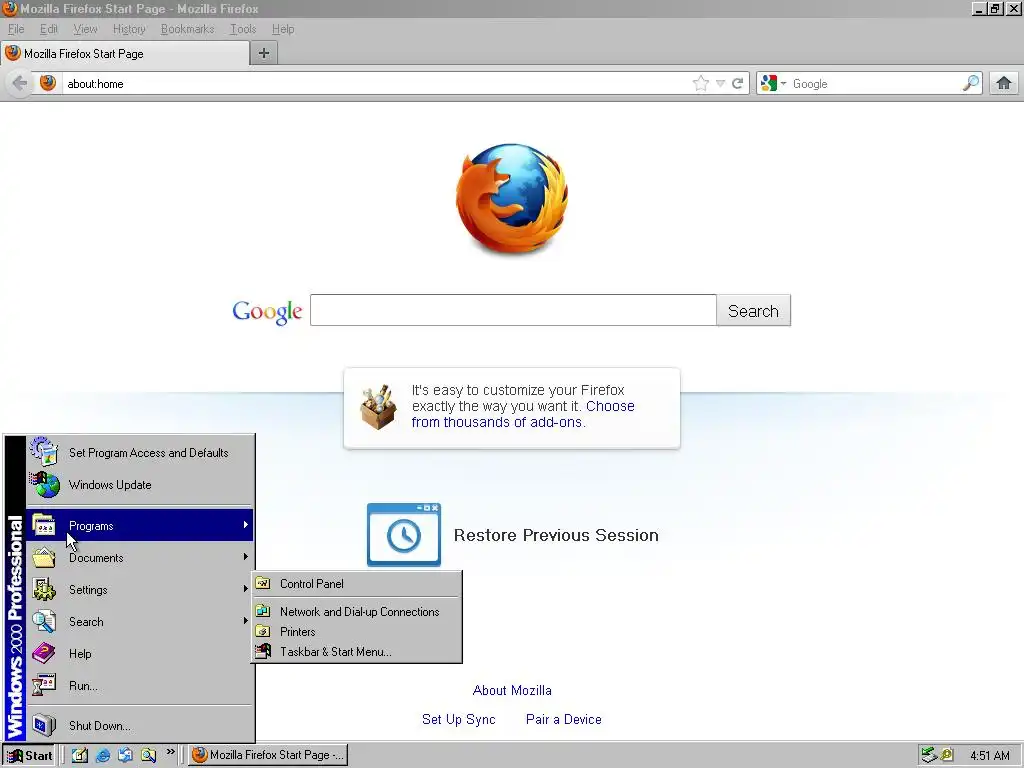Click the folder search quick launch icon

coord(148,755)
